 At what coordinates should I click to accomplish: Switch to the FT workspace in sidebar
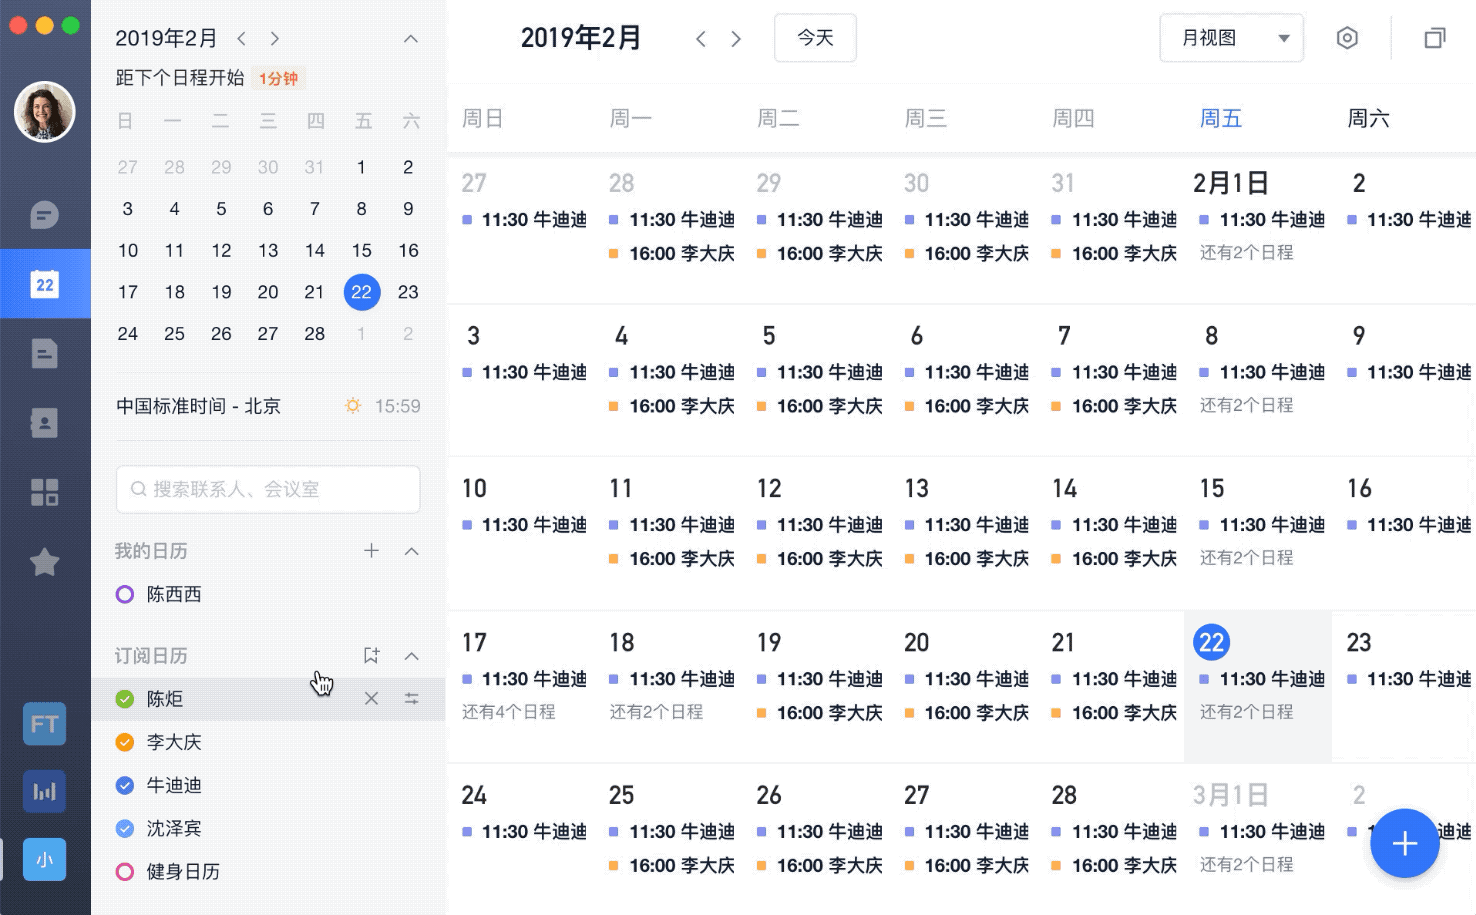44,723
